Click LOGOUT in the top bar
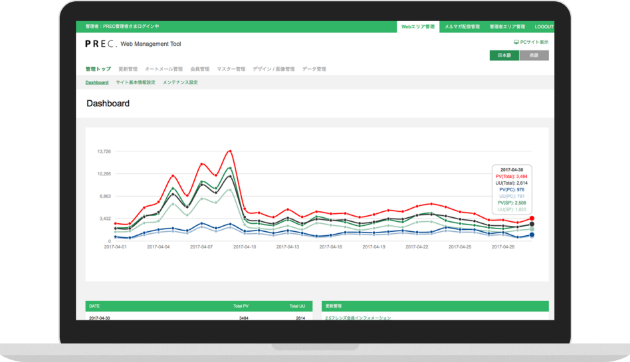Screen dimensions: 630x362 tap(544, 27)
